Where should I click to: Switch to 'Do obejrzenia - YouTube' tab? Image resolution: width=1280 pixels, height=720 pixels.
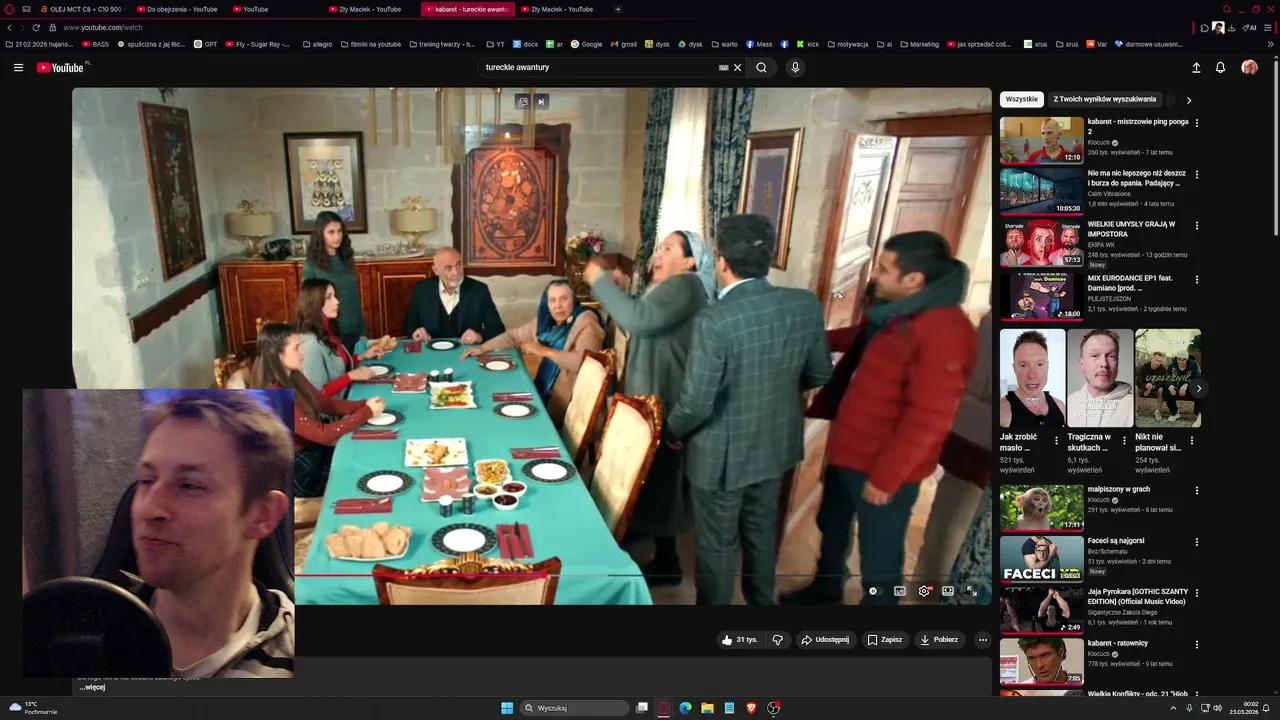pyautogui.click(x=177, y=9)
